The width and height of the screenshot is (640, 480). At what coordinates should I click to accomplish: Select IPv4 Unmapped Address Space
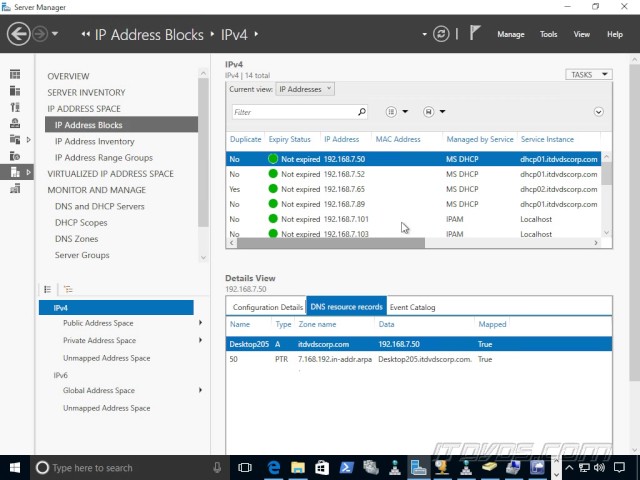coord(107,358)
